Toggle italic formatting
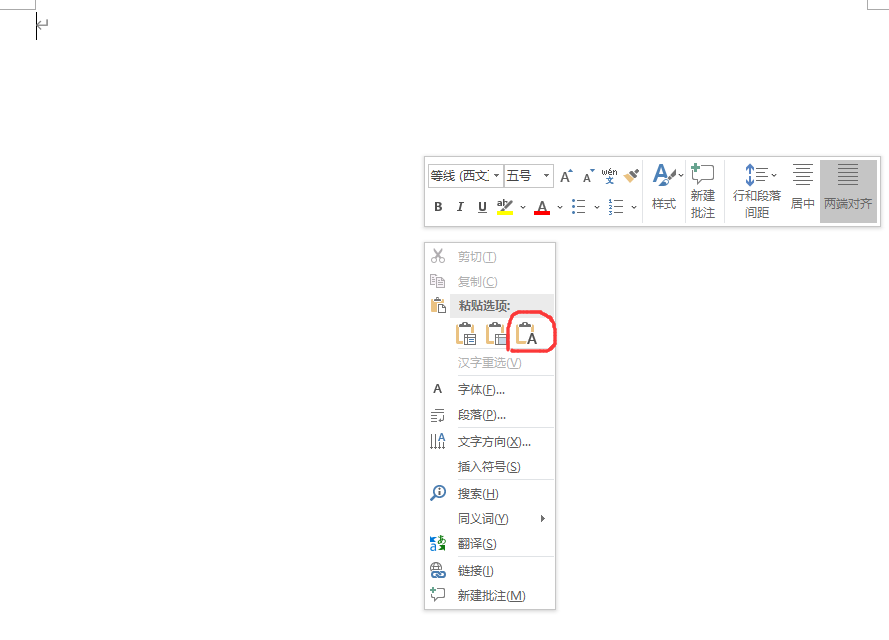Image resolution: width=889 pixels, height=640 pixels. 460,207
